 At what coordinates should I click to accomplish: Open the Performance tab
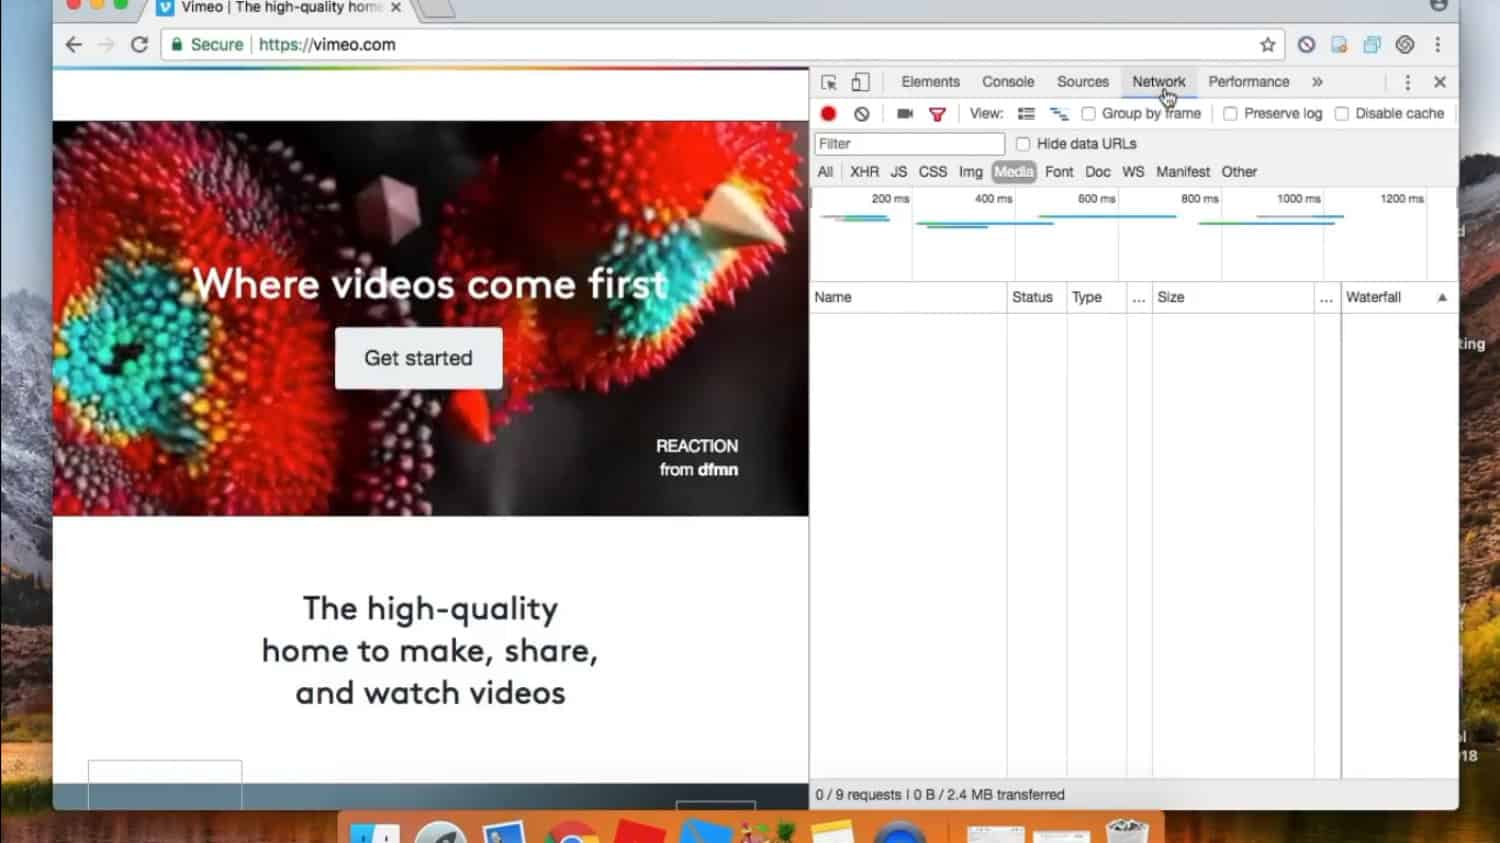point(1249,82)
